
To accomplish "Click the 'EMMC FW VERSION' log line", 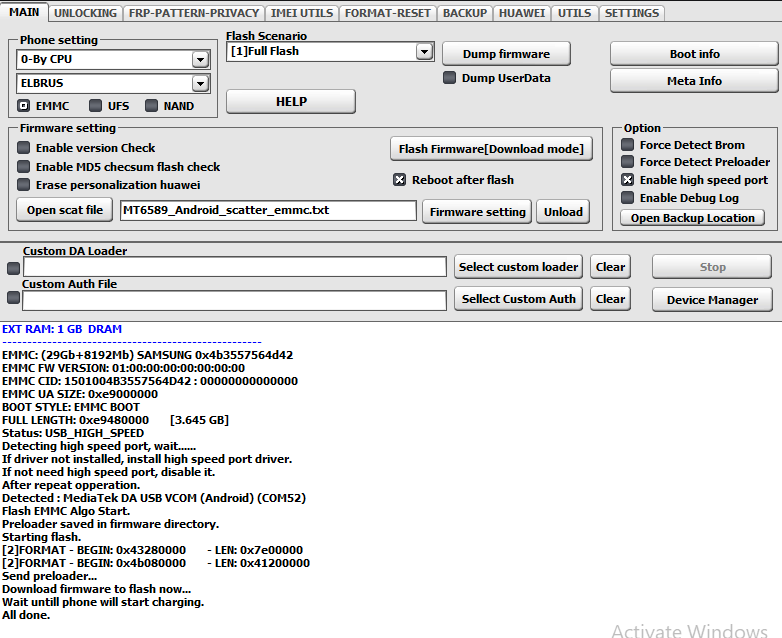I will click(123, 368).
